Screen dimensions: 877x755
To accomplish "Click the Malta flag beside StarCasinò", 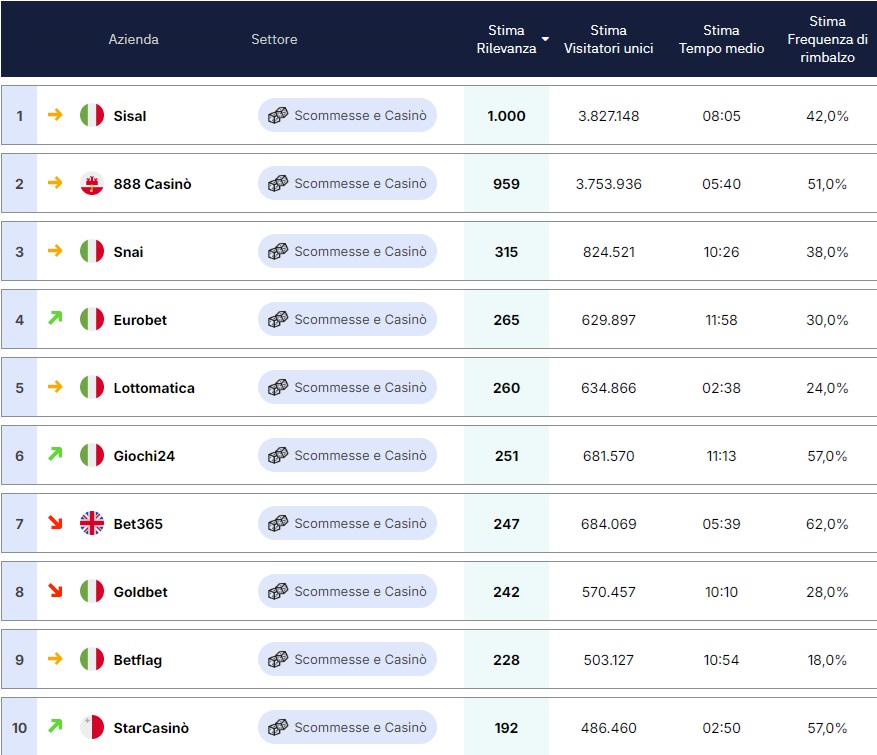I will (x=92, y=727).
